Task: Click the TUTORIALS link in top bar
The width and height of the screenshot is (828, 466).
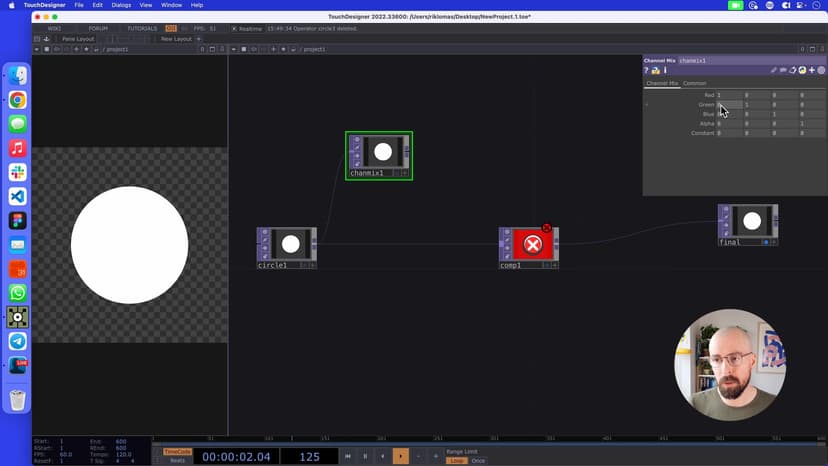Action: click(x=141, y=29)
